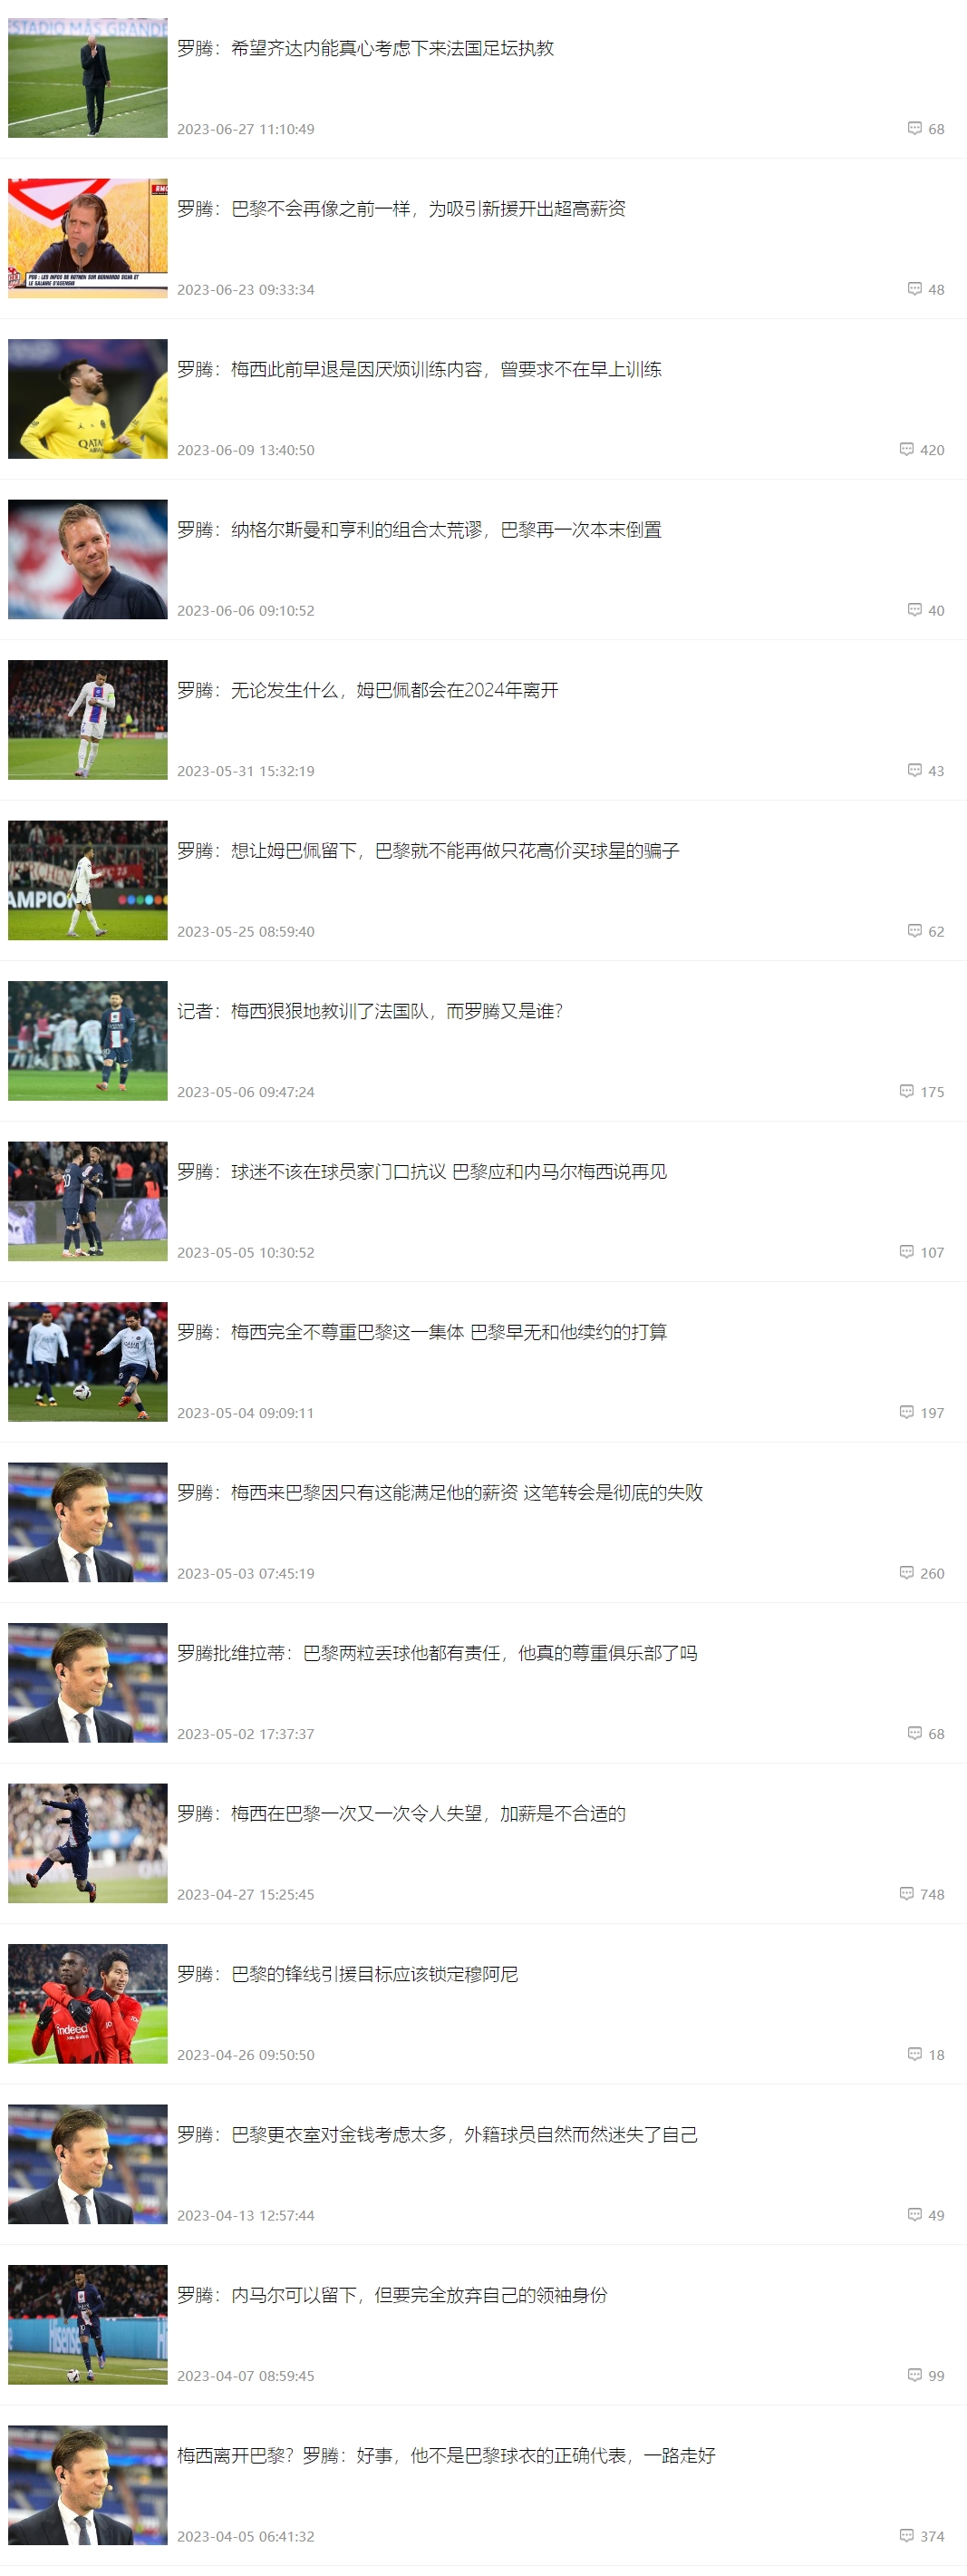Screen dimensions: 967x2576
Task: Click the comment icon showing 260 comments
Action: click(x=906, y=1572)
